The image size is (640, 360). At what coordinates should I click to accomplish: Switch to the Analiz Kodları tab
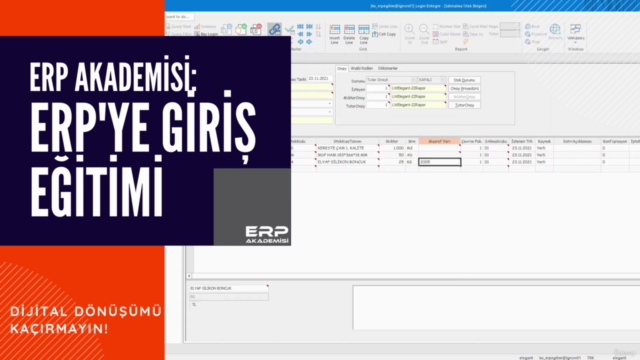(362, 69)
